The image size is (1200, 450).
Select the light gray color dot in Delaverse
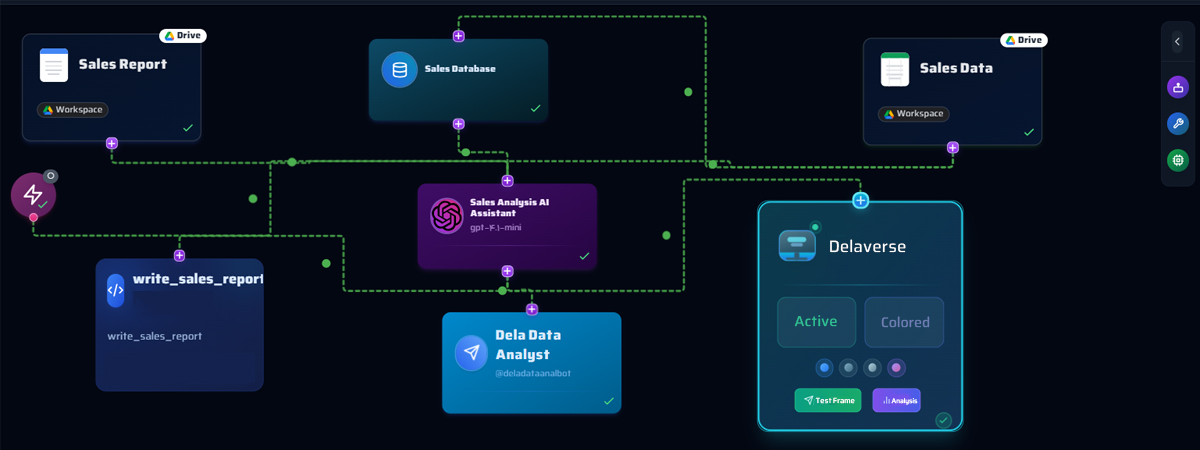[x=872, y=368]
